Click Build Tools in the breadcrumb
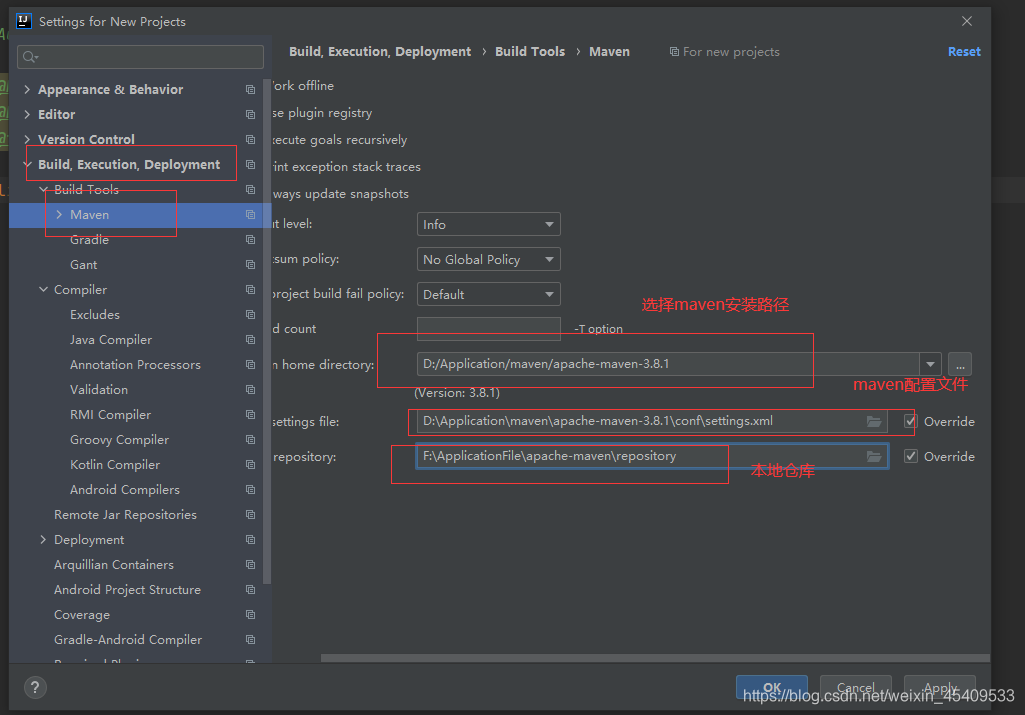1025x715 pixels. pos(530,52)
